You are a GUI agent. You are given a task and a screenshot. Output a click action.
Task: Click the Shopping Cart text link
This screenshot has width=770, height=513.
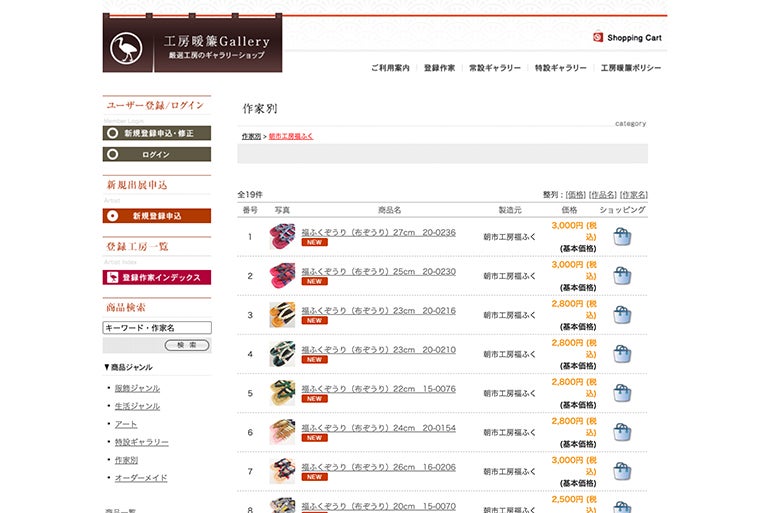(x=634, y=38)
